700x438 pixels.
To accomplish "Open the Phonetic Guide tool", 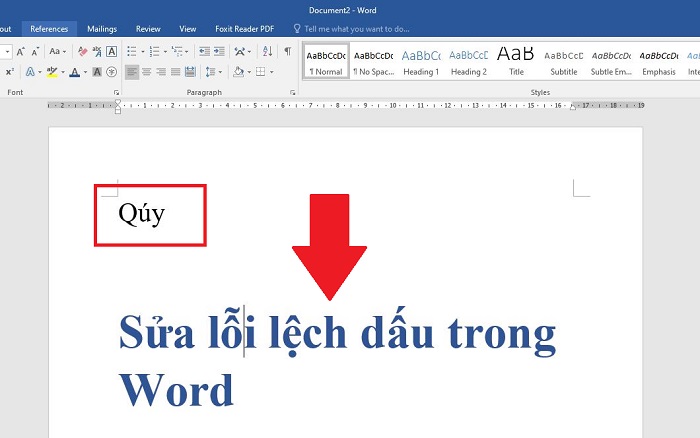I will pos(97,51).
